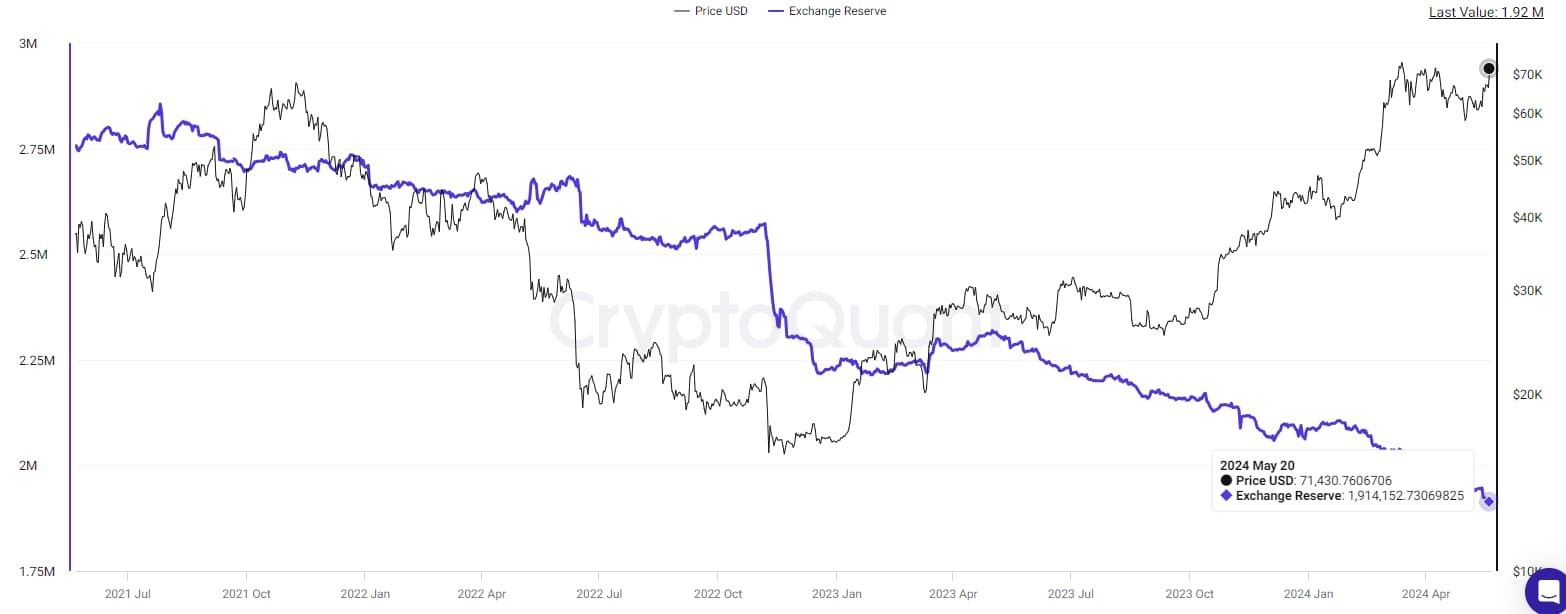Click the 2021 Jul x-axis label
Screen dimensions: 1566x614
[128, 594]
